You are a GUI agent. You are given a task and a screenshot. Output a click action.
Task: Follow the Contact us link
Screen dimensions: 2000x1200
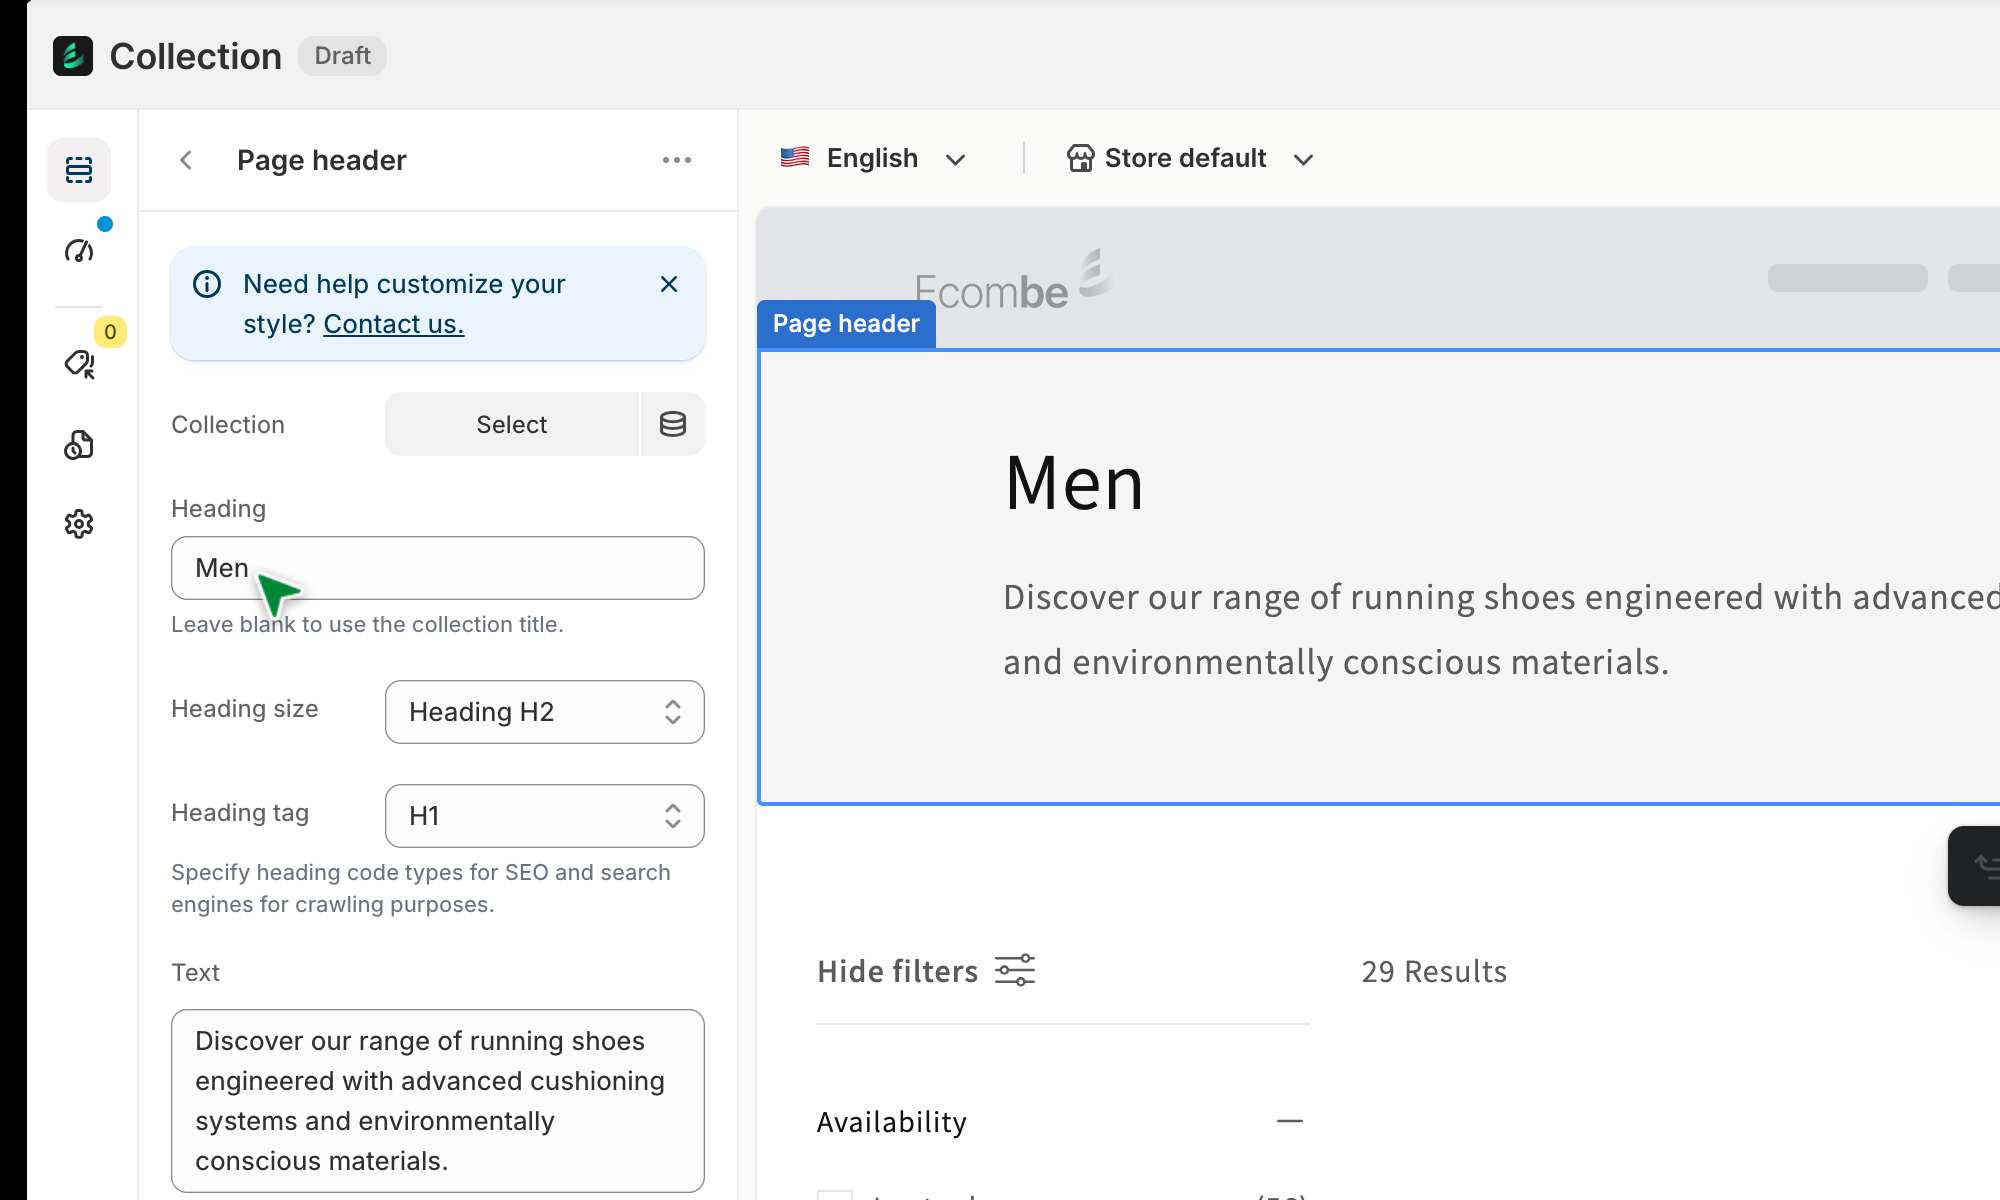click(393, 324)
